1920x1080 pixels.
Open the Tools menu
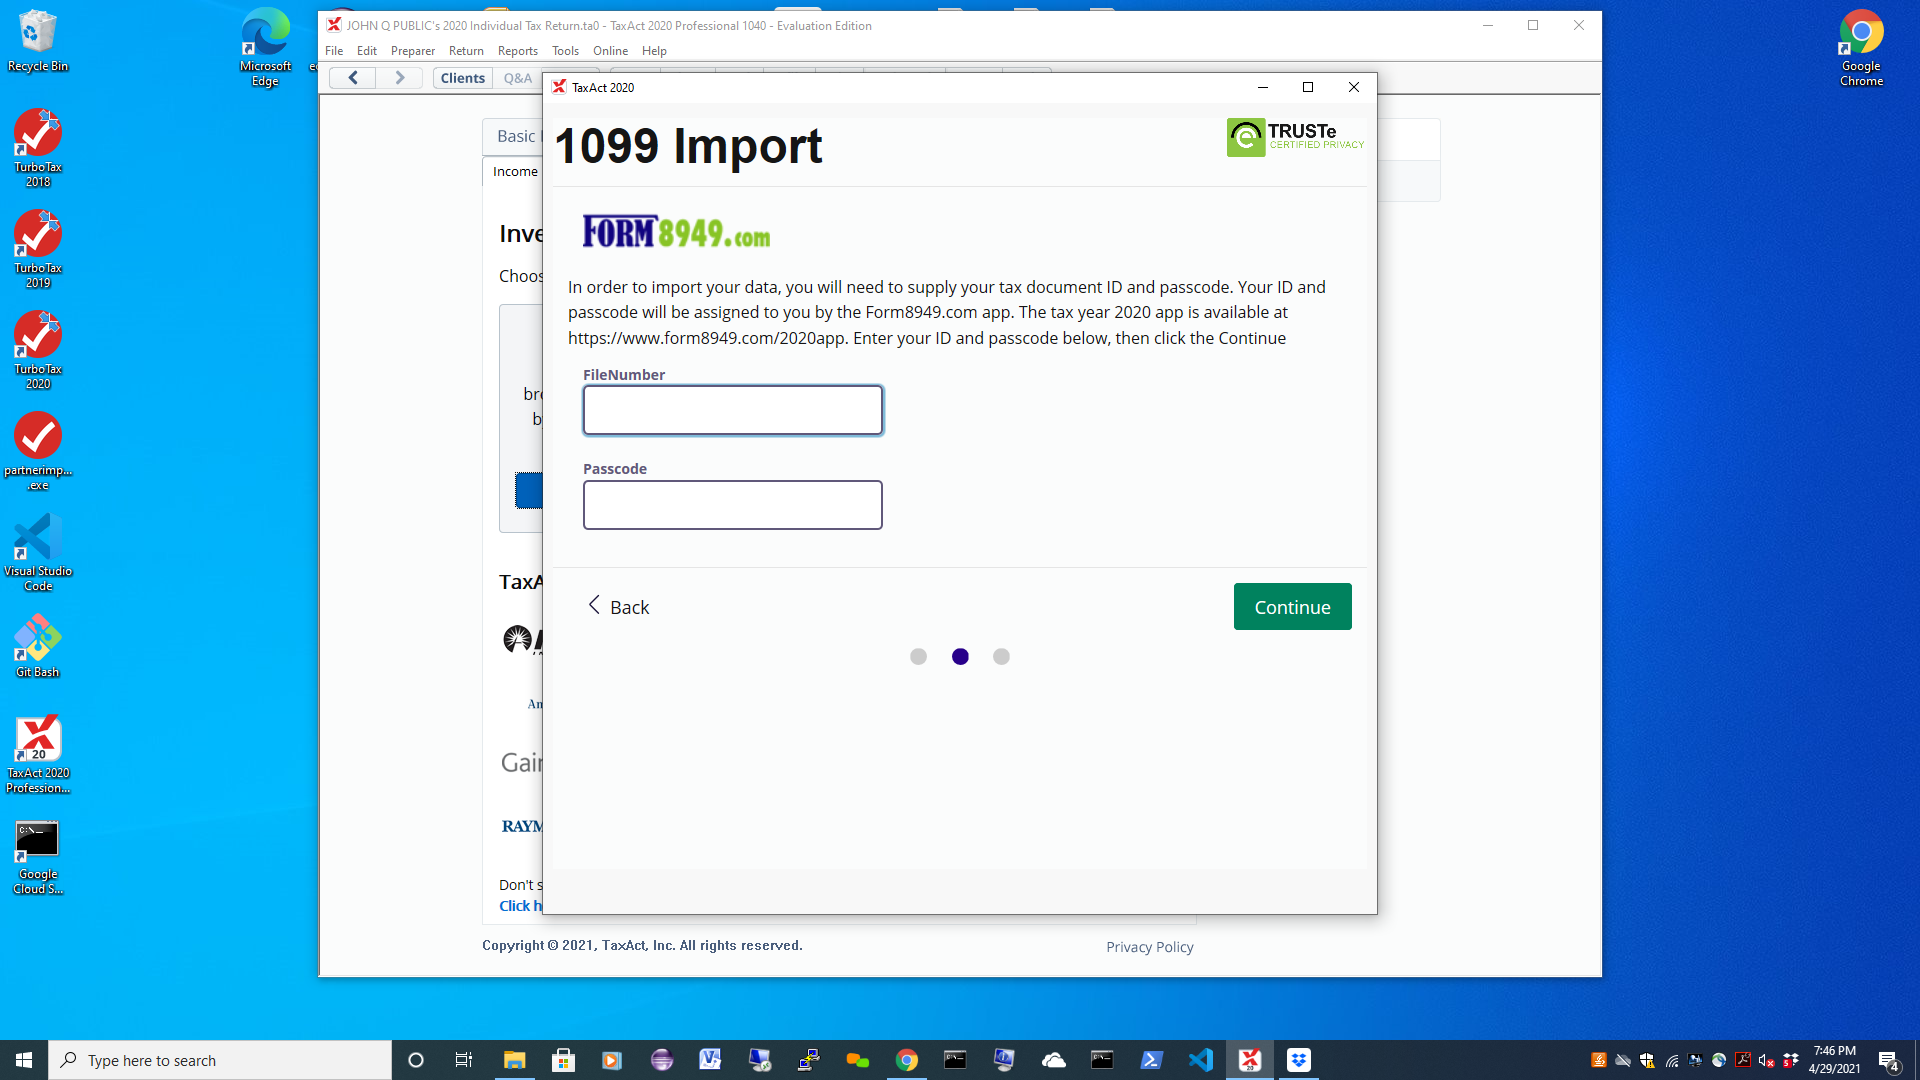(x=565, y=51)
